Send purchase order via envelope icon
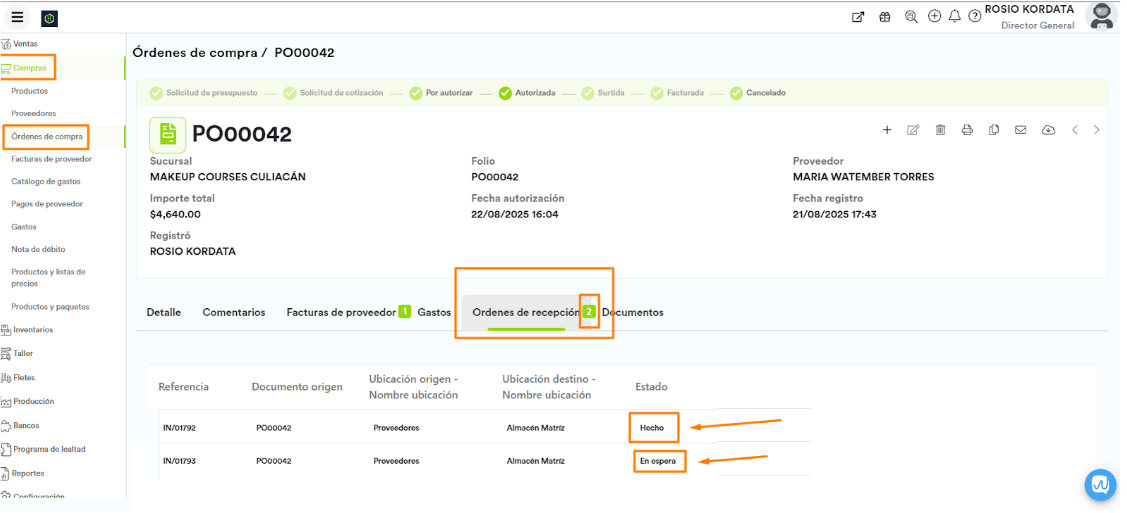This screenshot has width=1127, height=513. click(1021, 130)
